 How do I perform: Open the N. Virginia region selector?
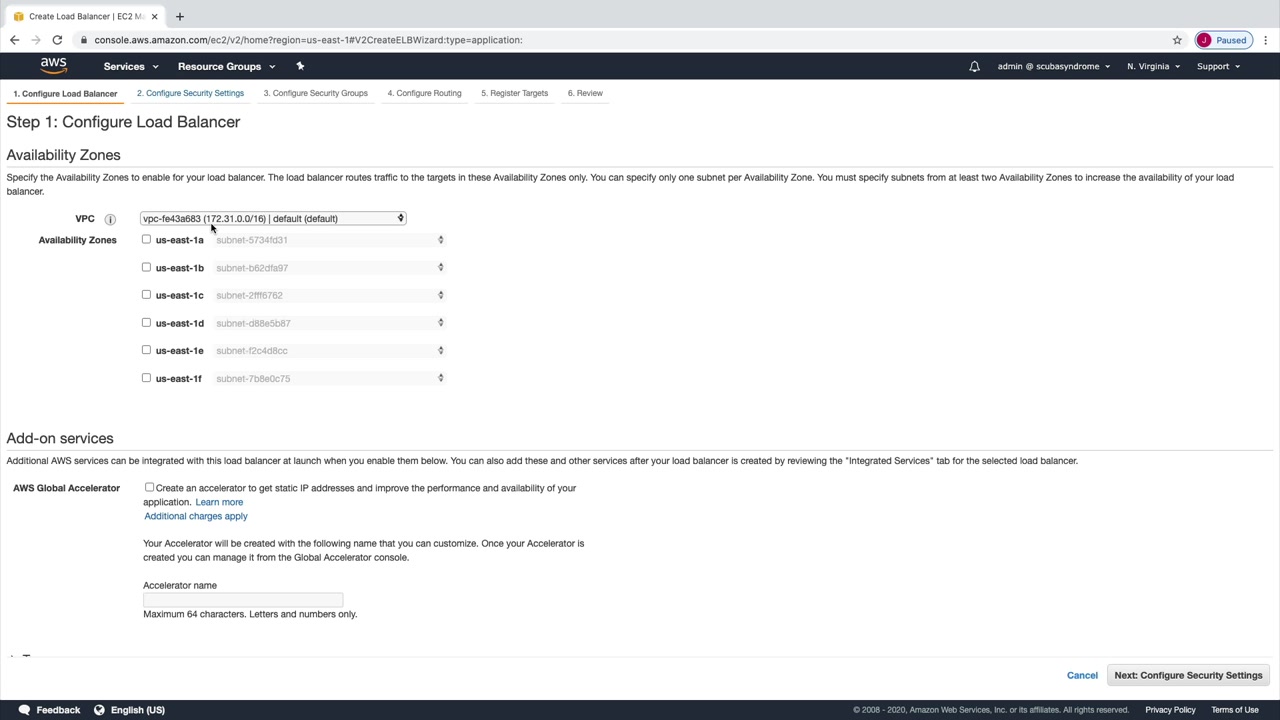coord(1153,67)
